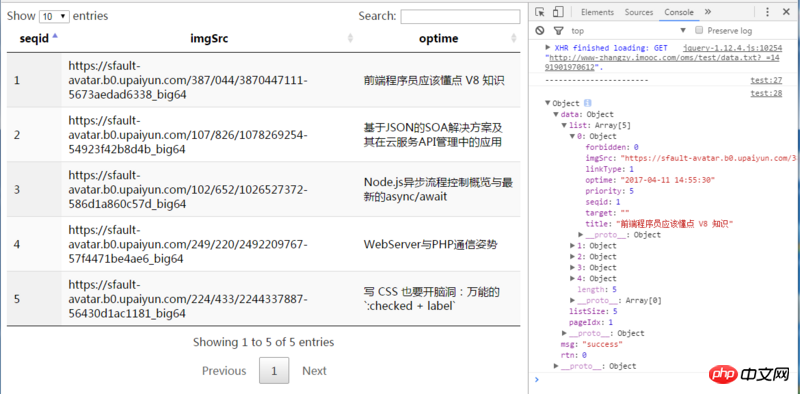The image size is (800, 394).
Task: Click the pageIdx: 1 property
Action: tap(591, 323)
